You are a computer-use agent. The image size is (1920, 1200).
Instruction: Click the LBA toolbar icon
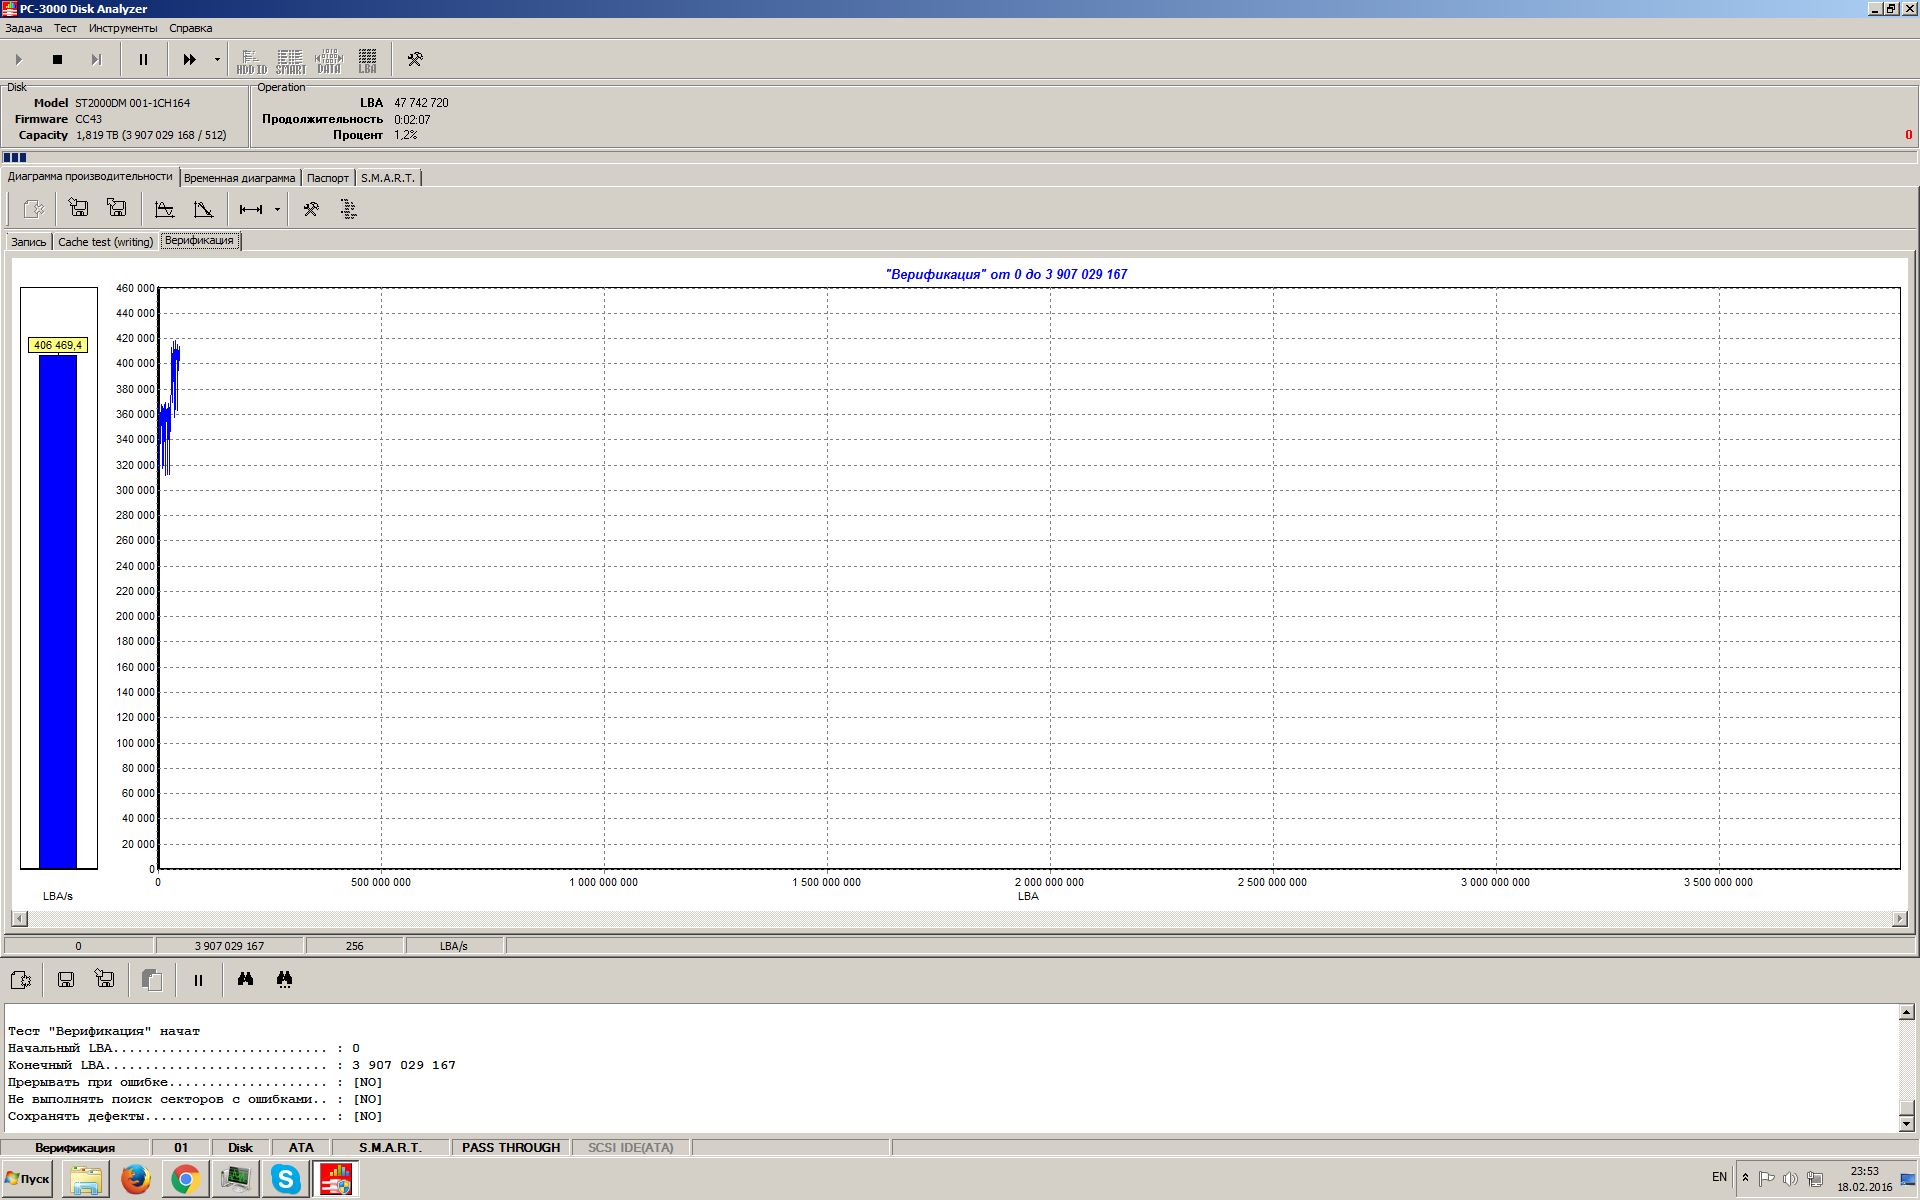point(367,62)
